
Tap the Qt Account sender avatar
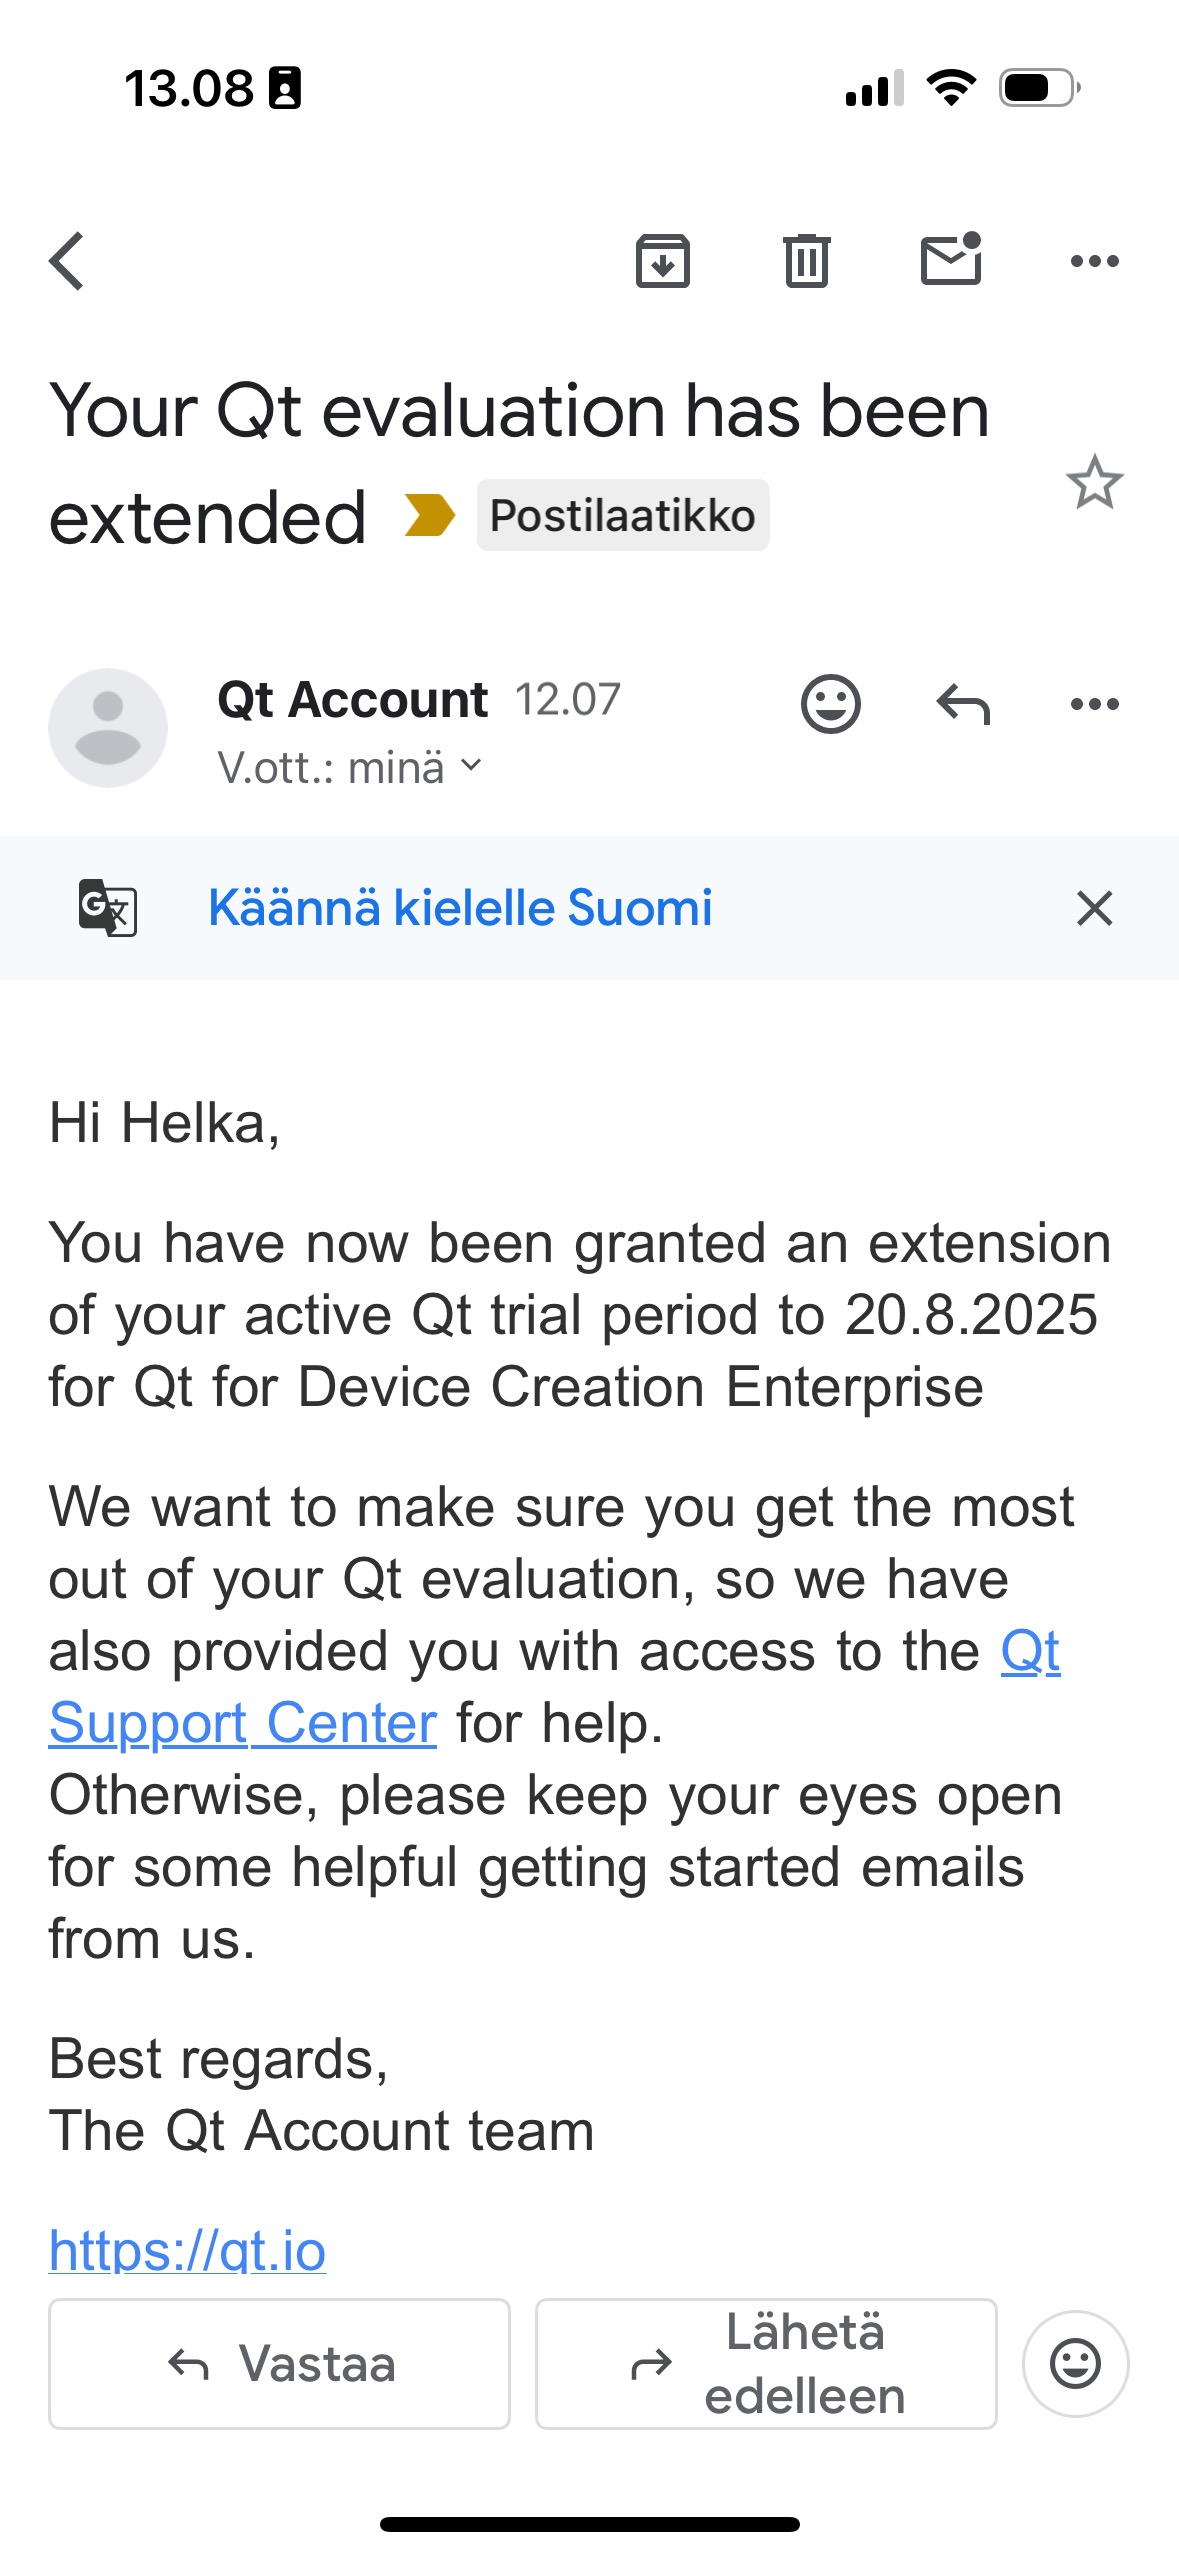point(108,728)
